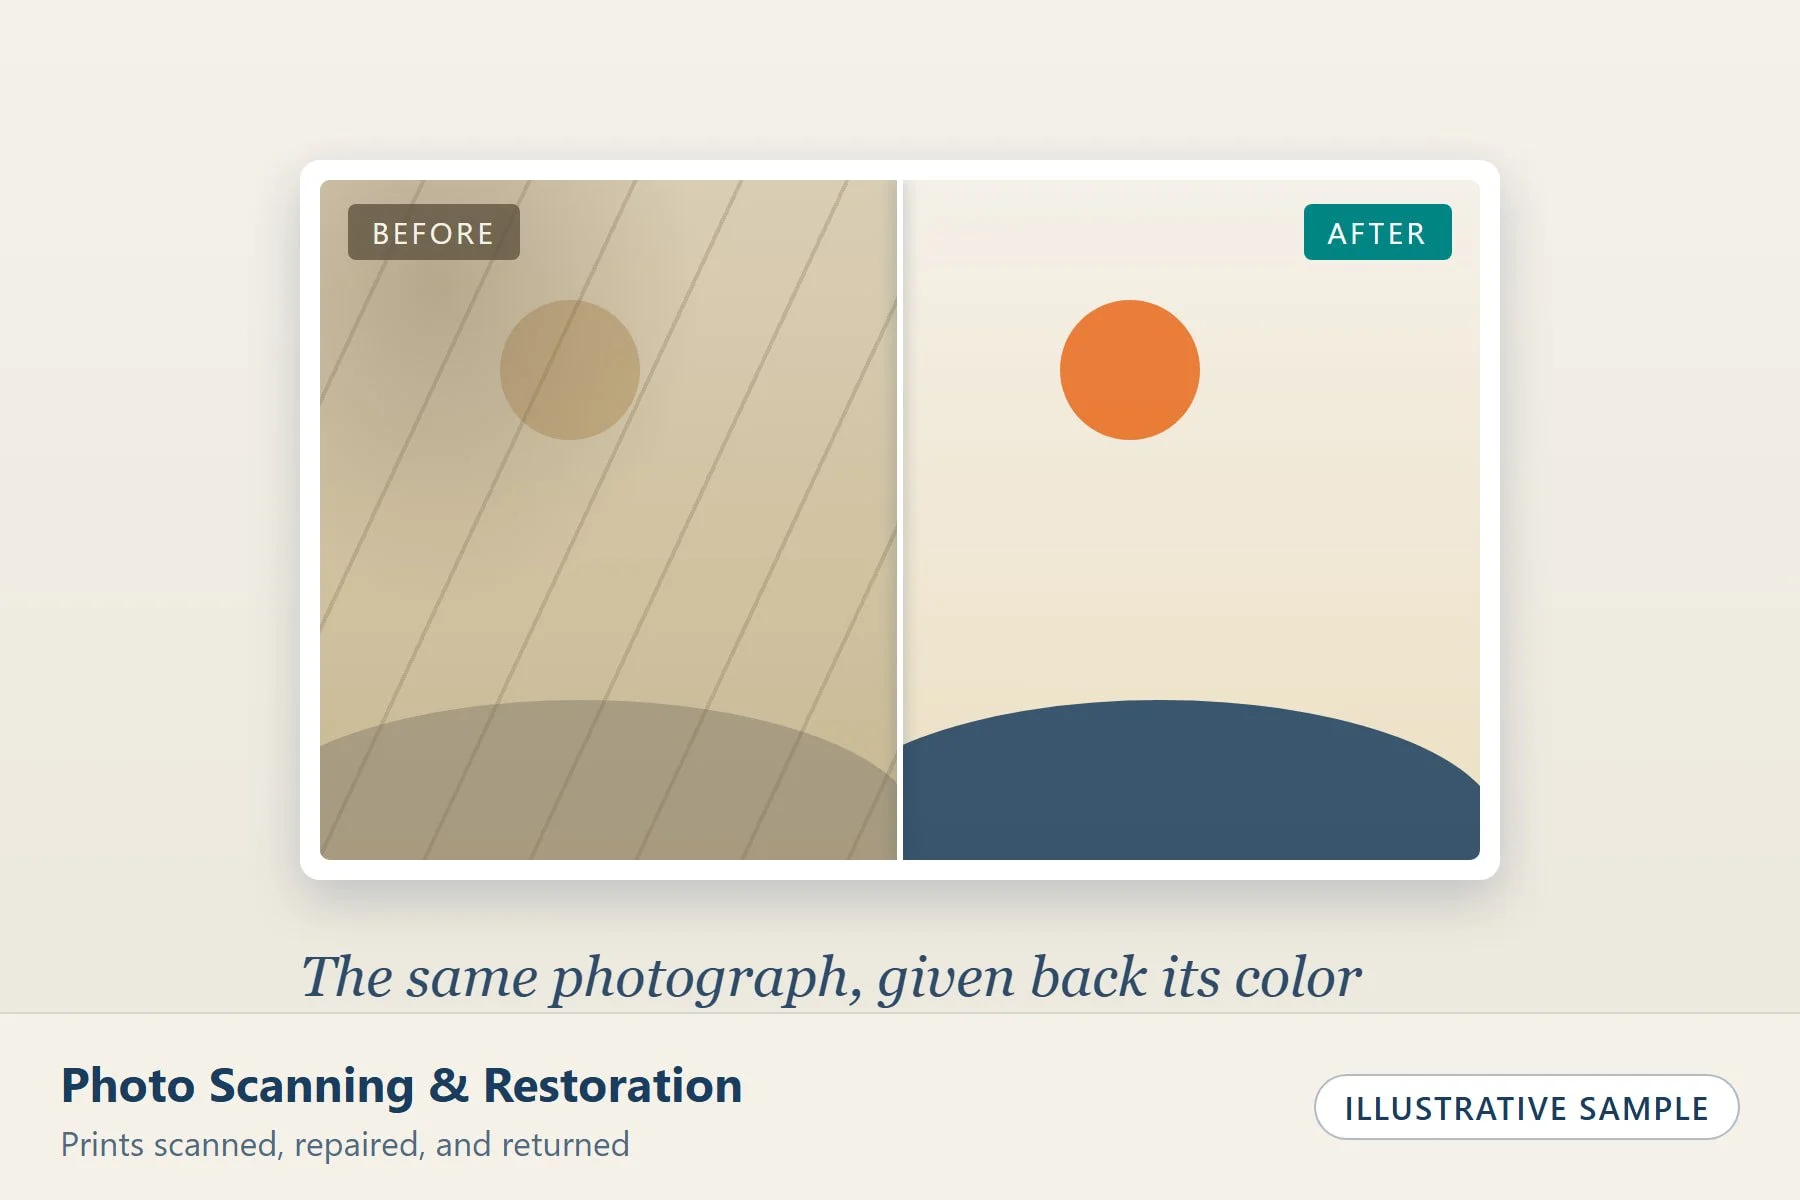Click the white before/after divider handle
The width and height of the screenshot is (1800, 1200).
click(900, 520)
